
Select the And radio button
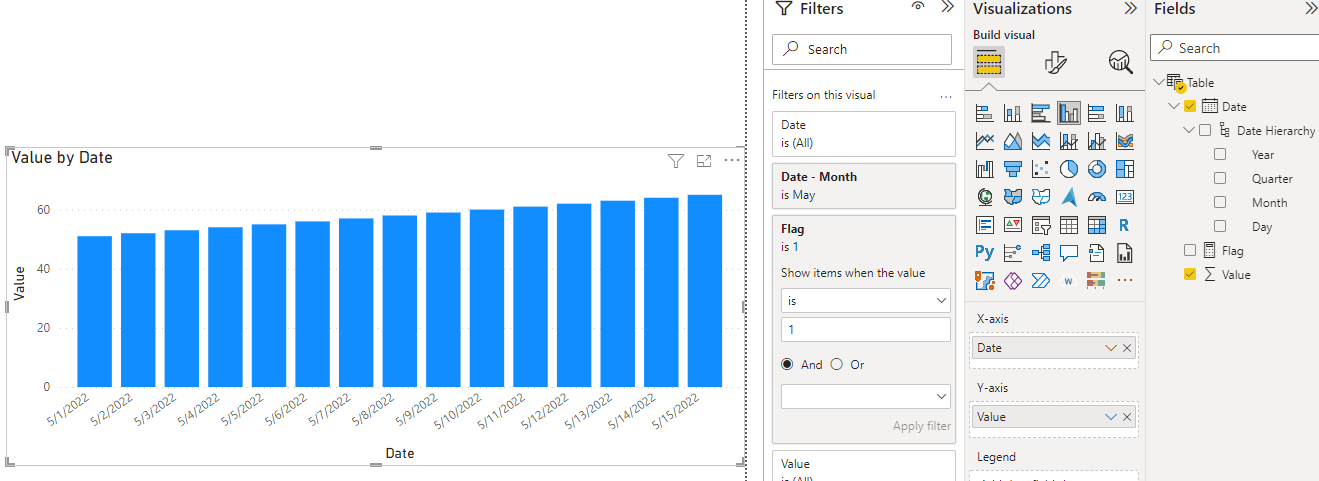(x=788, y=365)
